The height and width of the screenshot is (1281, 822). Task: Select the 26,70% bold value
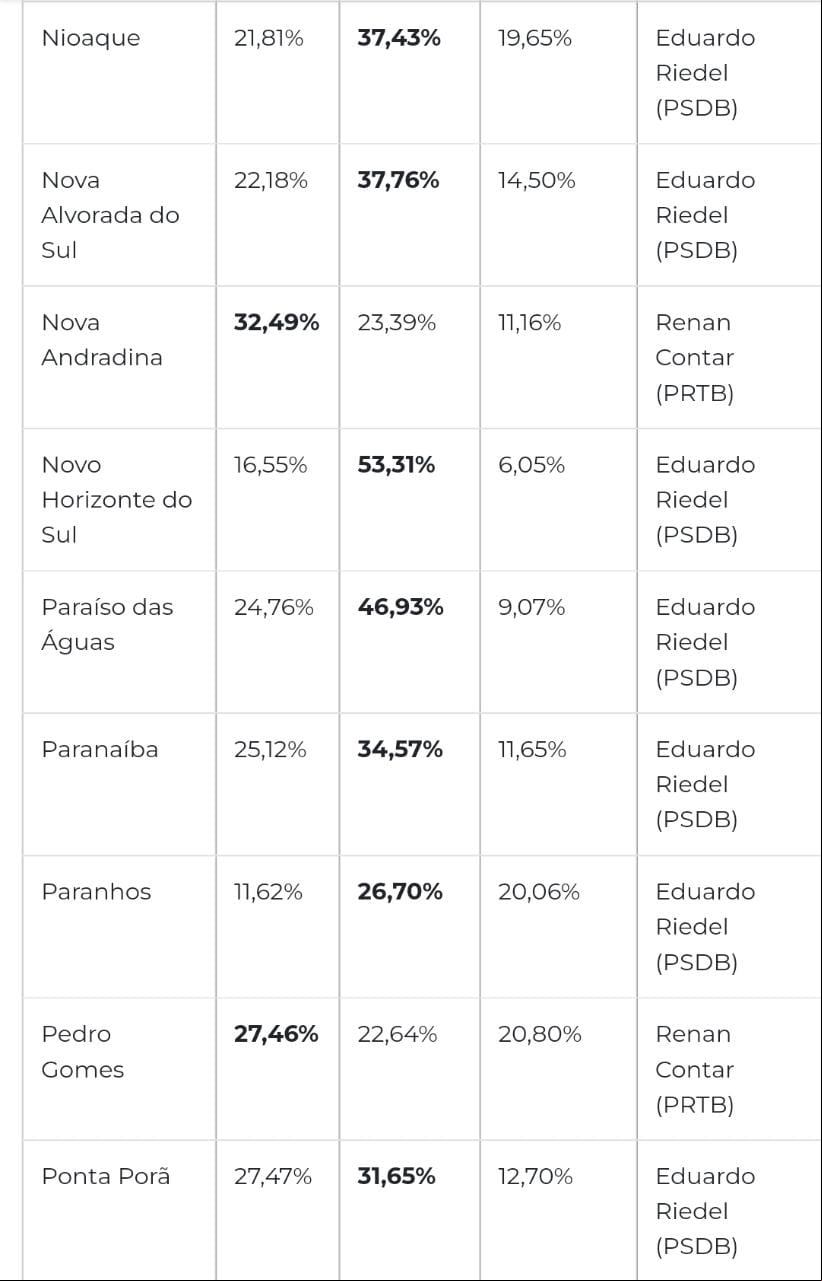[x=400, y=892]
